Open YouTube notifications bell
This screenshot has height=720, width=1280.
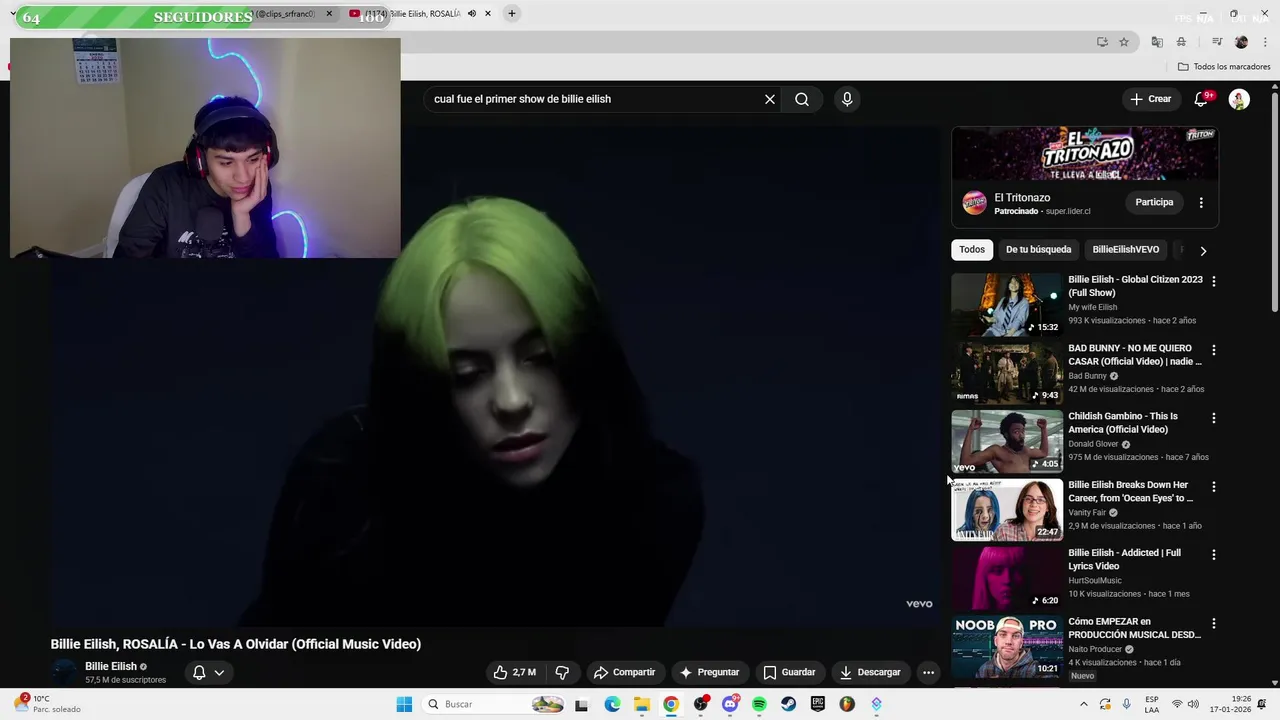pyautogui.click(x=1202, y=99)
